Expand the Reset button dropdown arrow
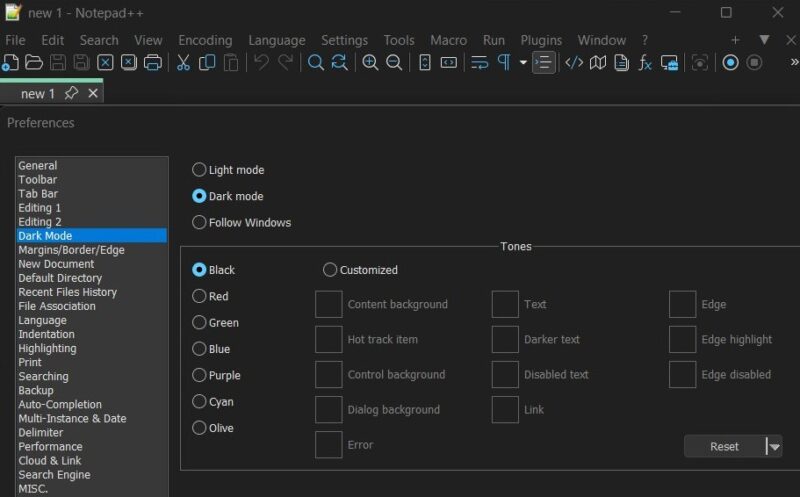800x497 pixels. pos(774,446)
